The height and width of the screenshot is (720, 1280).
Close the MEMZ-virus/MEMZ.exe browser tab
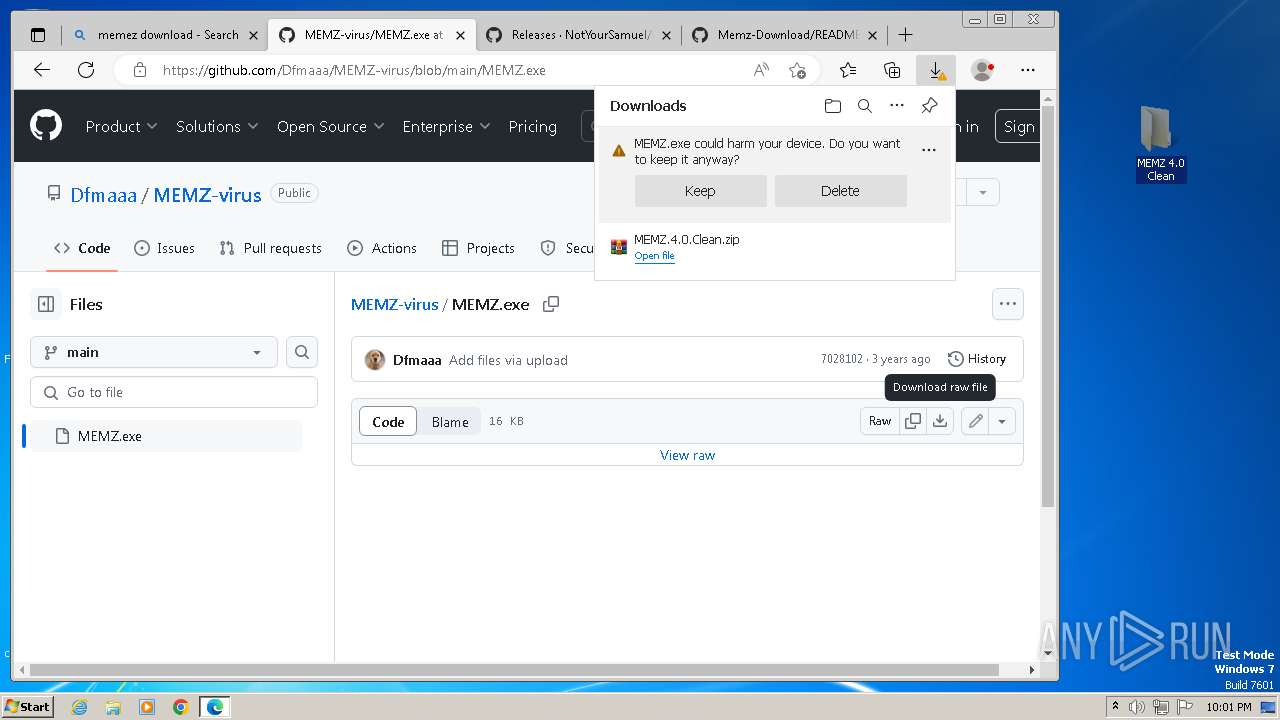460,35
